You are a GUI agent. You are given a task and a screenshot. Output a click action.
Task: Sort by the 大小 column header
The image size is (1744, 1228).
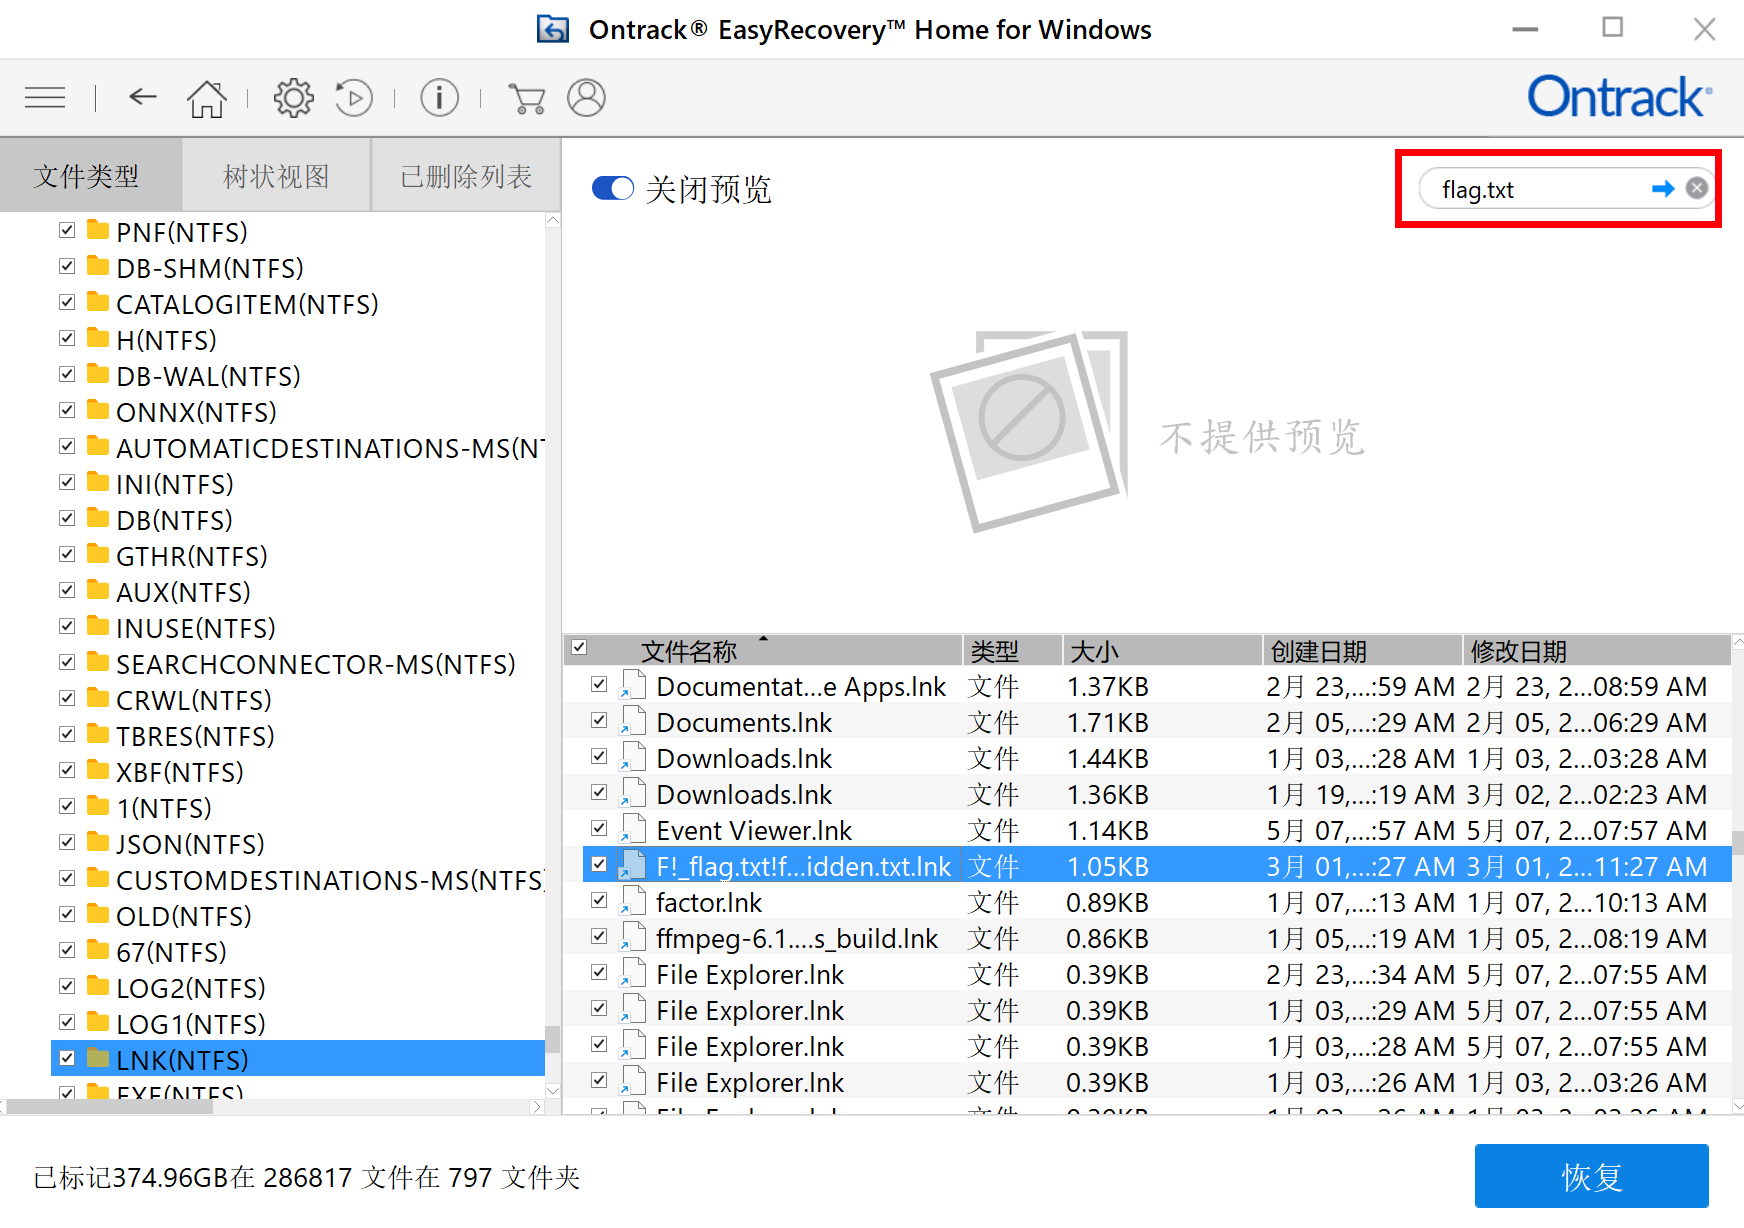(x=1162, y=650)
